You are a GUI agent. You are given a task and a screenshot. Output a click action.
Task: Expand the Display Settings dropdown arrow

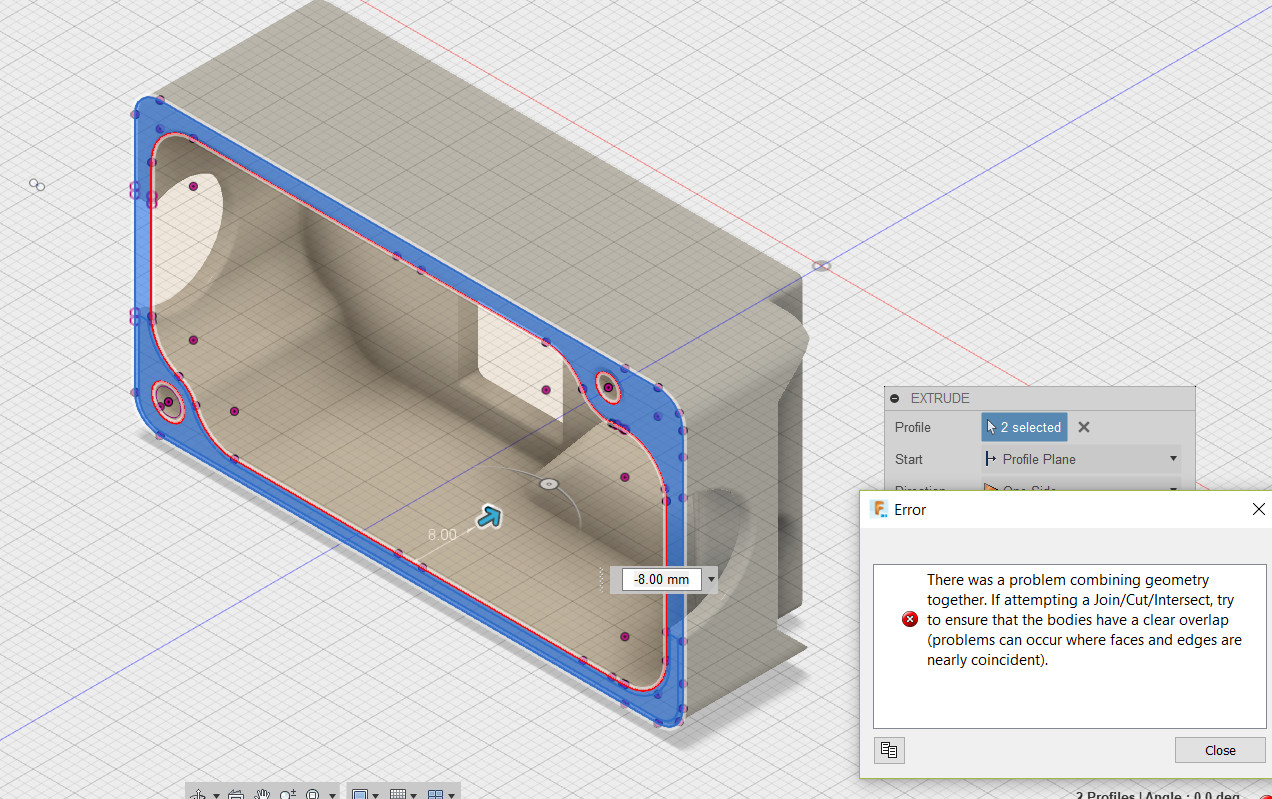pyautogui.click(x=375, y=793)
